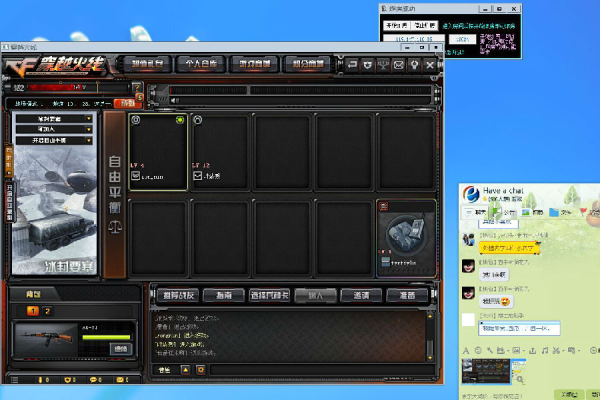
Task: Click the chat message input field in game
Action: click(x=321, y=369)
